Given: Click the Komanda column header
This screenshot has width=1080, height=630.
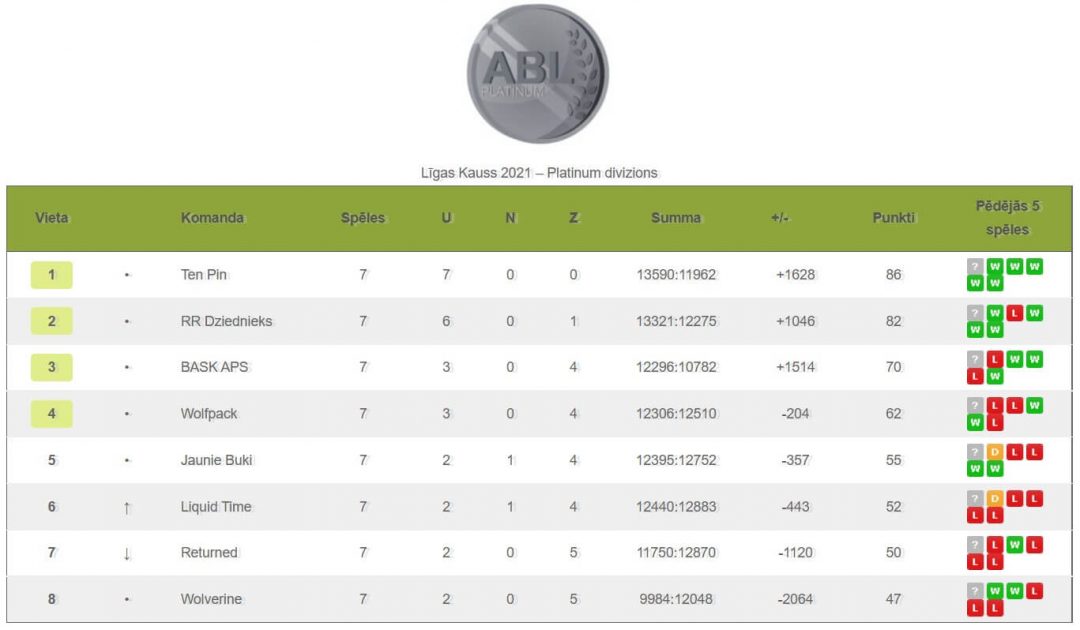Looking at the screenshot, I should (x=212, y=218).
